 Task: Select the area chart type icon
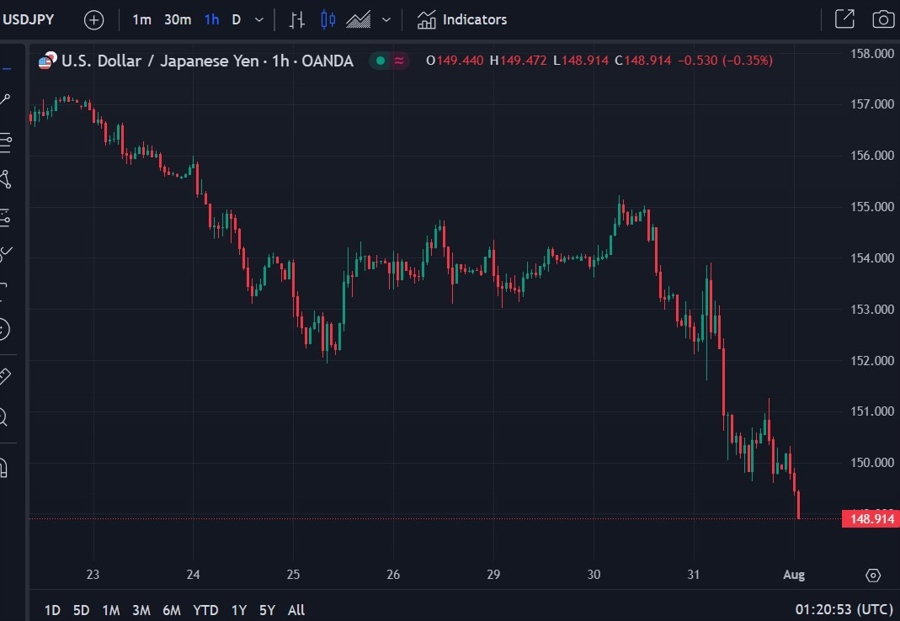(x=358, y=20)
